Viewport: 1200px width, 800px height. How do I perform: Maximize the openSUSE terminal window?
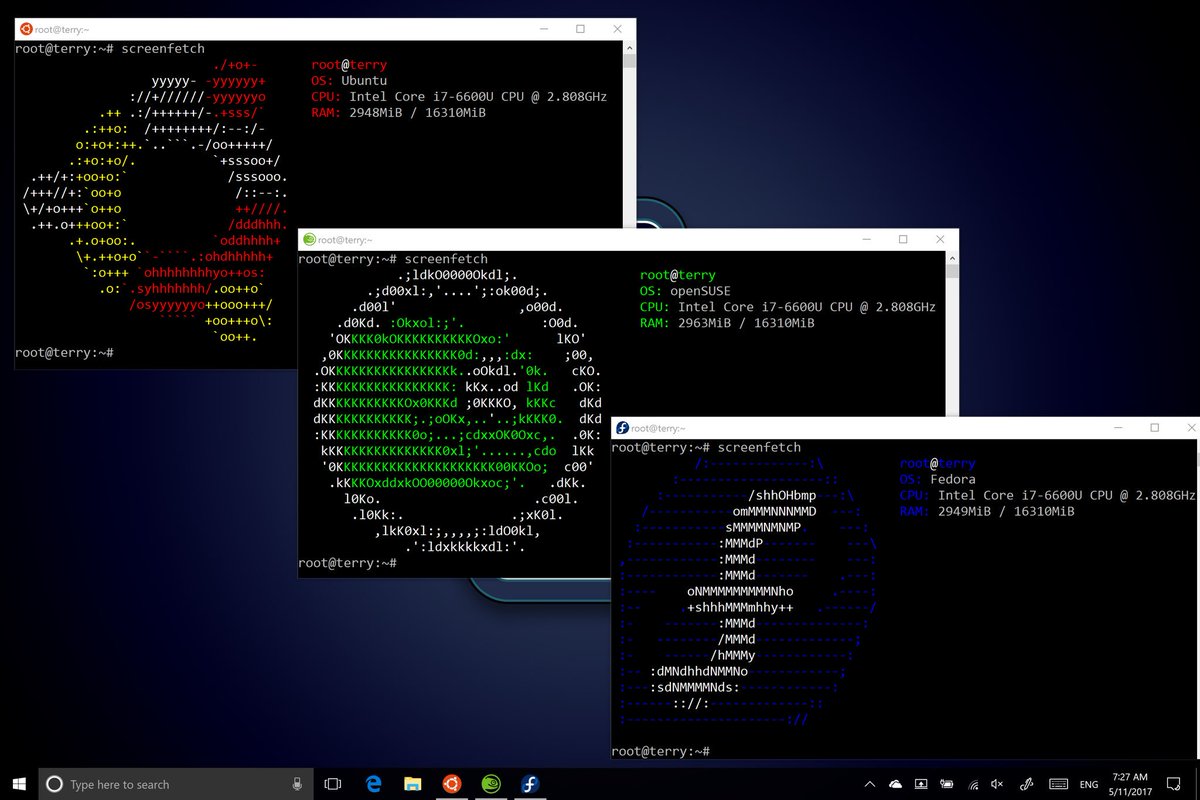click(x=903, y=240)
